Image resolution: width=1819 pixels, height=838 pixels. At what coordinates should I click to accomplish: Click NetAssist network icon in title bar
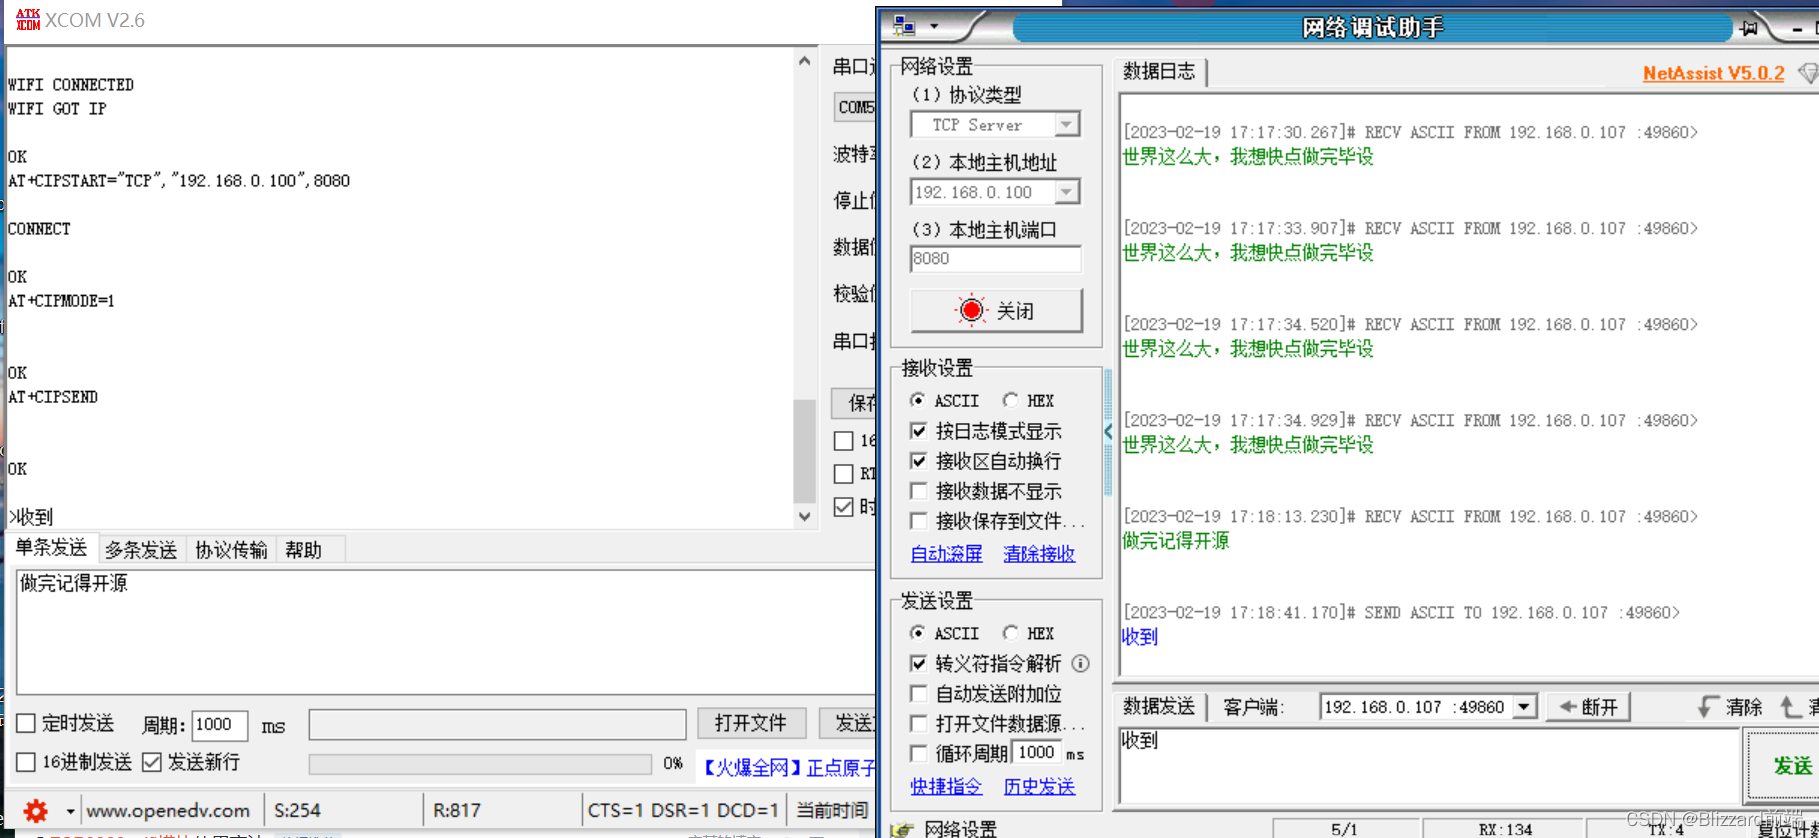tap(904, 26)
